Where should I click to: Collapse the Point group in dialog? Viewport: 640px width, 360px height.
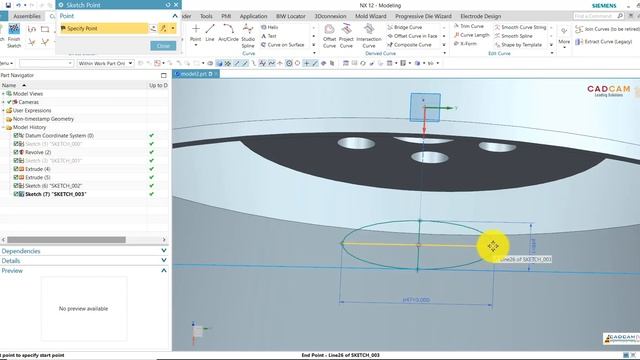tap(175, 16)
